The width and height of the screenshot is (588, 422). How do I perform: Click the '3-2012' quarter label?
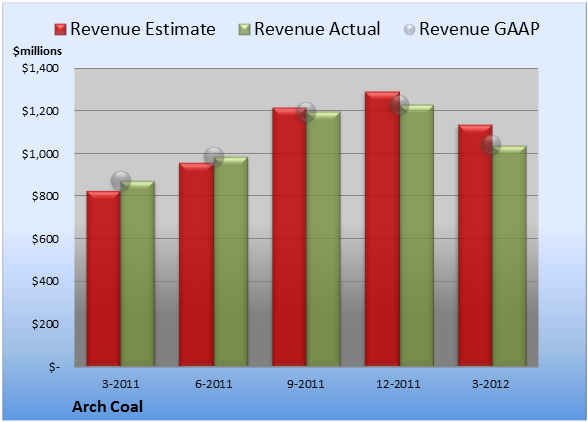click(491, 384)
